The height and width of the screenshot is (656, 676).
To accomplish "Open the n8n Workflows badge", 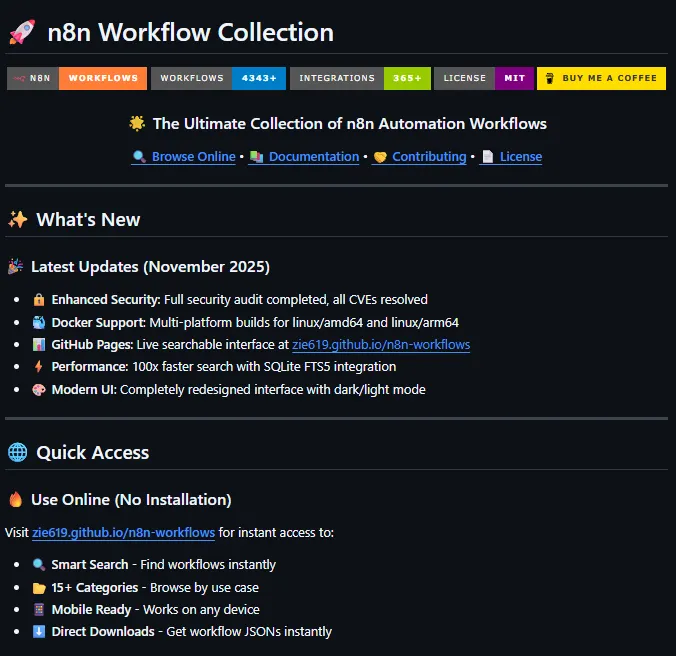I will pyautogui.click(x=77, y=78).
